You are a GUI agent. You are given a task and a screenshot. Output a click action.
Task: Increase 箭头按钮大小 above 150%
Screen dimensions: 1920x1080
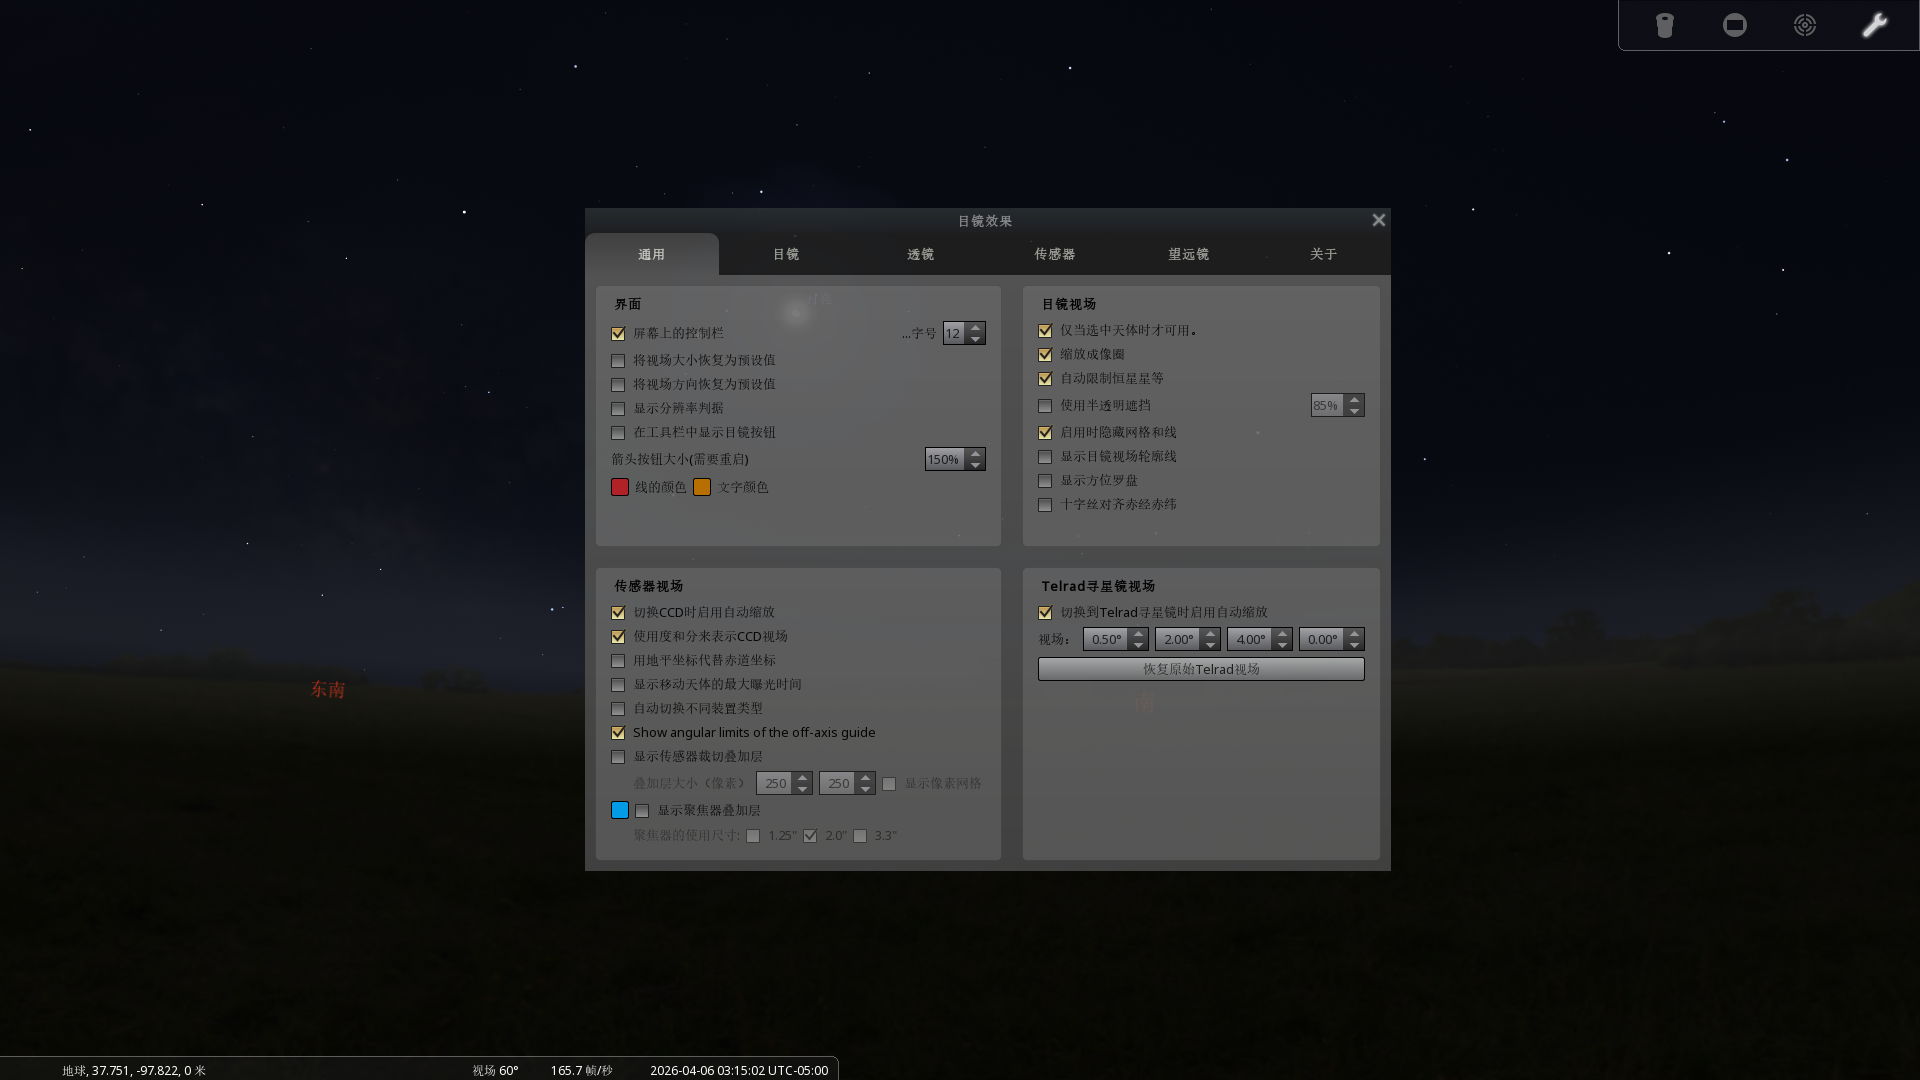[x=976, y=454]
